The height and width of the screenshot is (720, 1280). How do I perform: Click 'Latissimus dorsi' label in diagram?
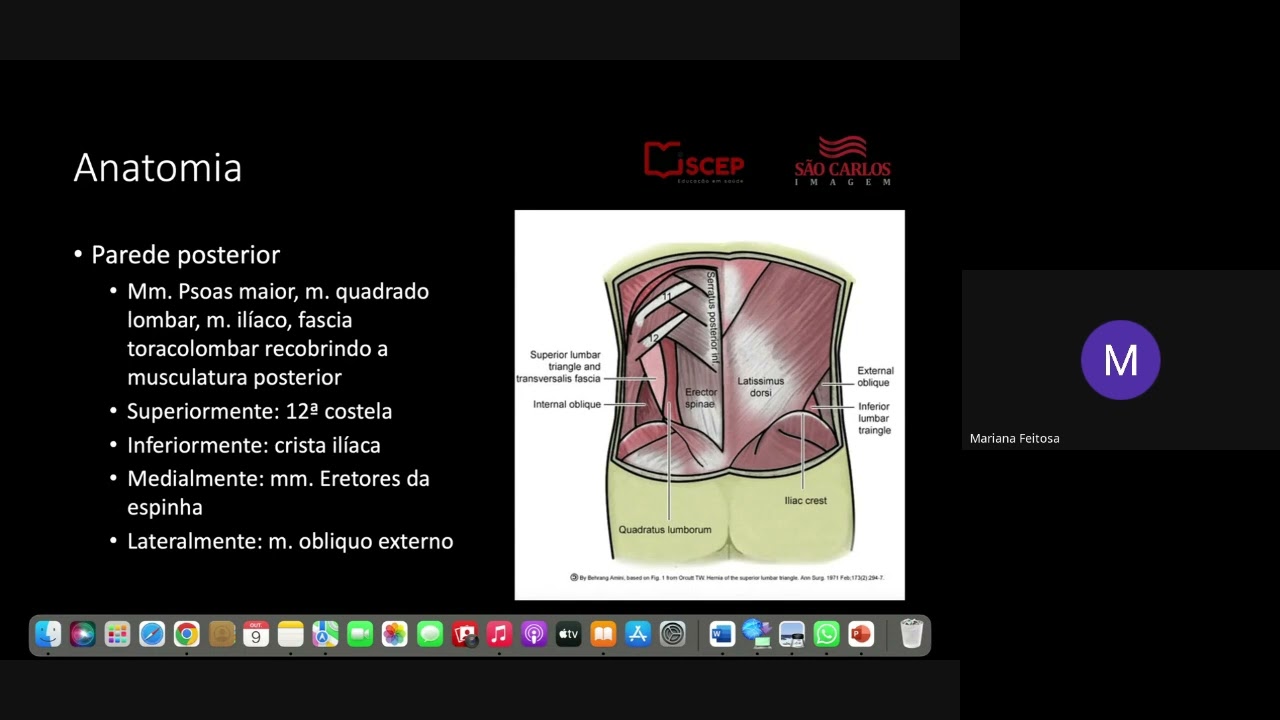[x=761, y=387]
